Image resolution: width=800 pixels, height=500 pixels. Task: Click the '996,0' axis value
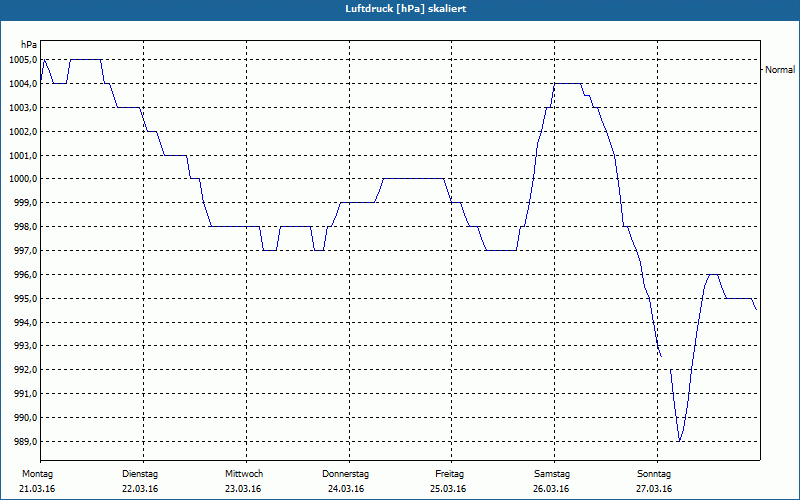click(25, 274)
